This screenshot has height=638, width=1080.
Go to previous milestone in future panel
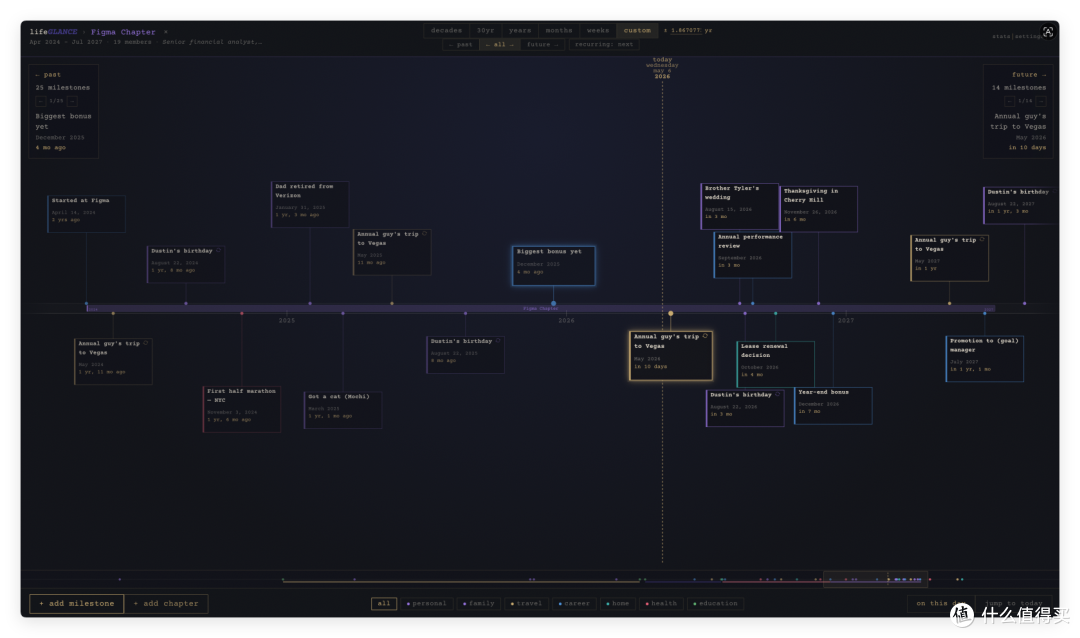pyautogui.click(x=1009, y=101)
